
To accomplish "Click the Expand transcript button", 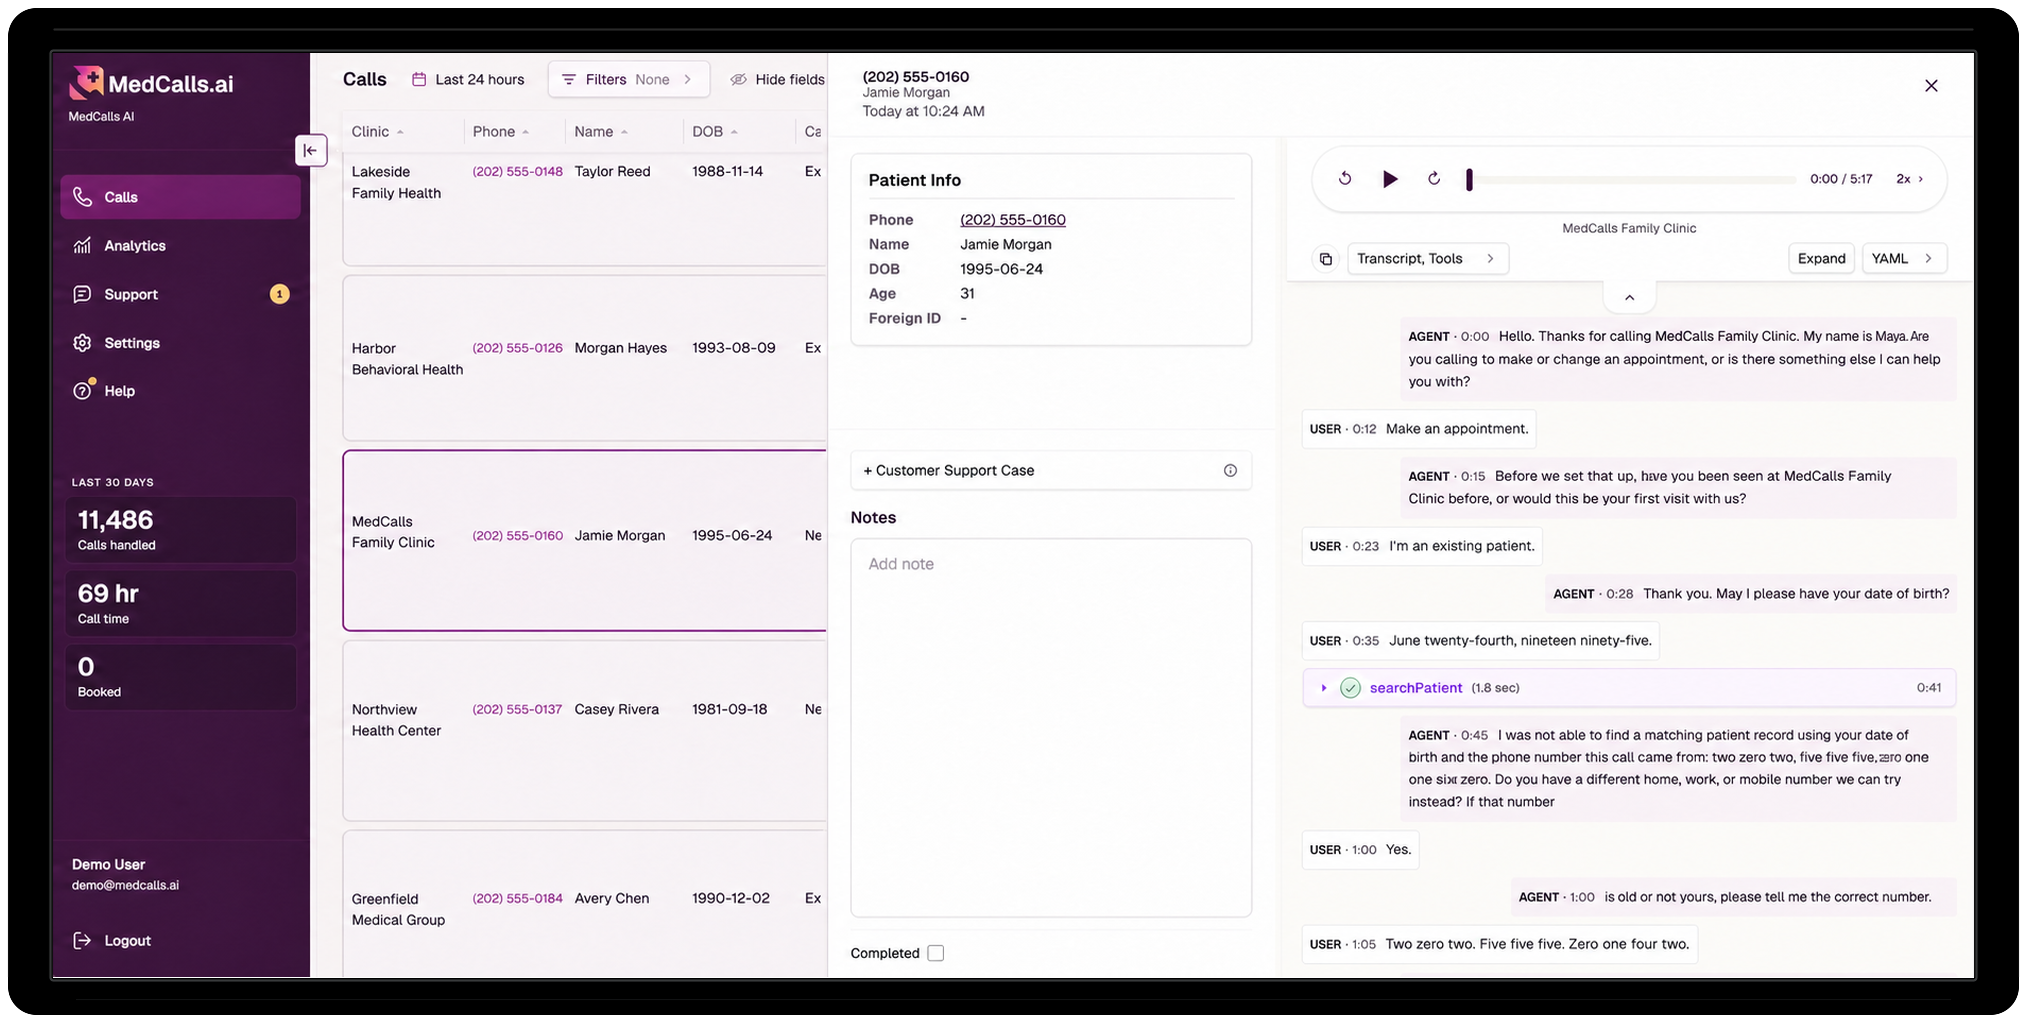I will [x=1821, y=259].
